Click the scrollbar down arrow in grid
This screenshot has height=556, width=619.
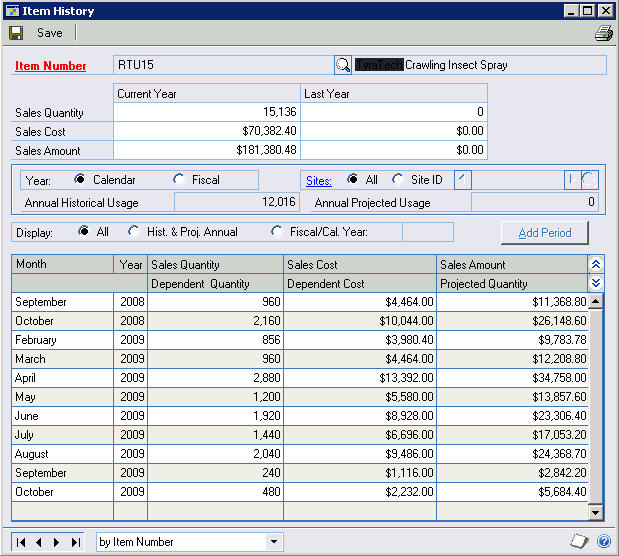(x=595, y=513)
